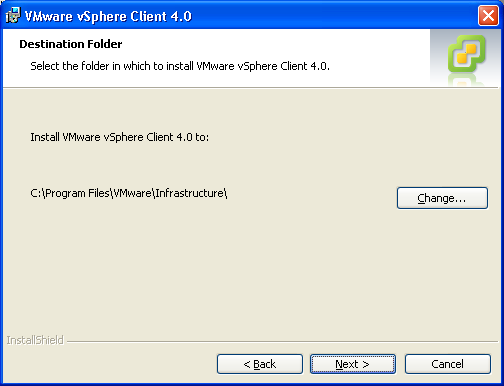Image resolution: width=504 pixels, height=386 pixels.
Task: Click the empty blue title bar area
Action: [333, 15]
